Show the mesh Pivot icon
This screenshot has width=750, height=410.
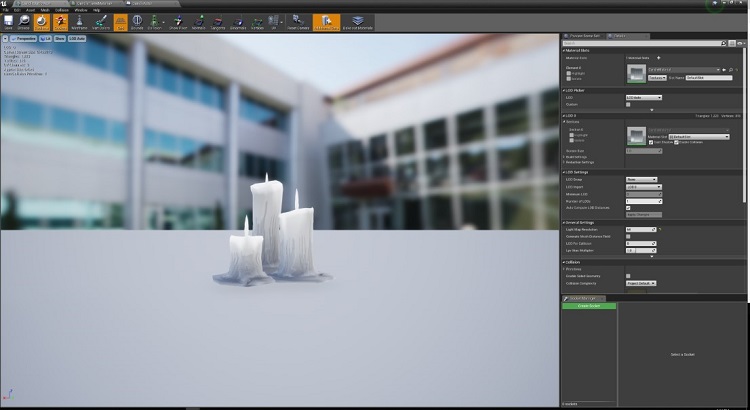180,21
